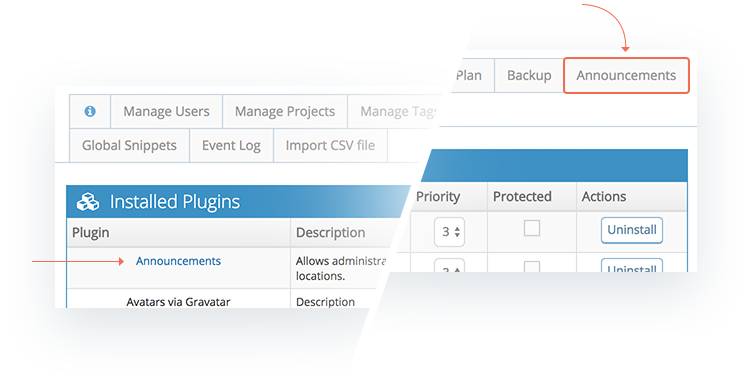
Task: Open the Manage Projects tab
Action: coord(285,111)
